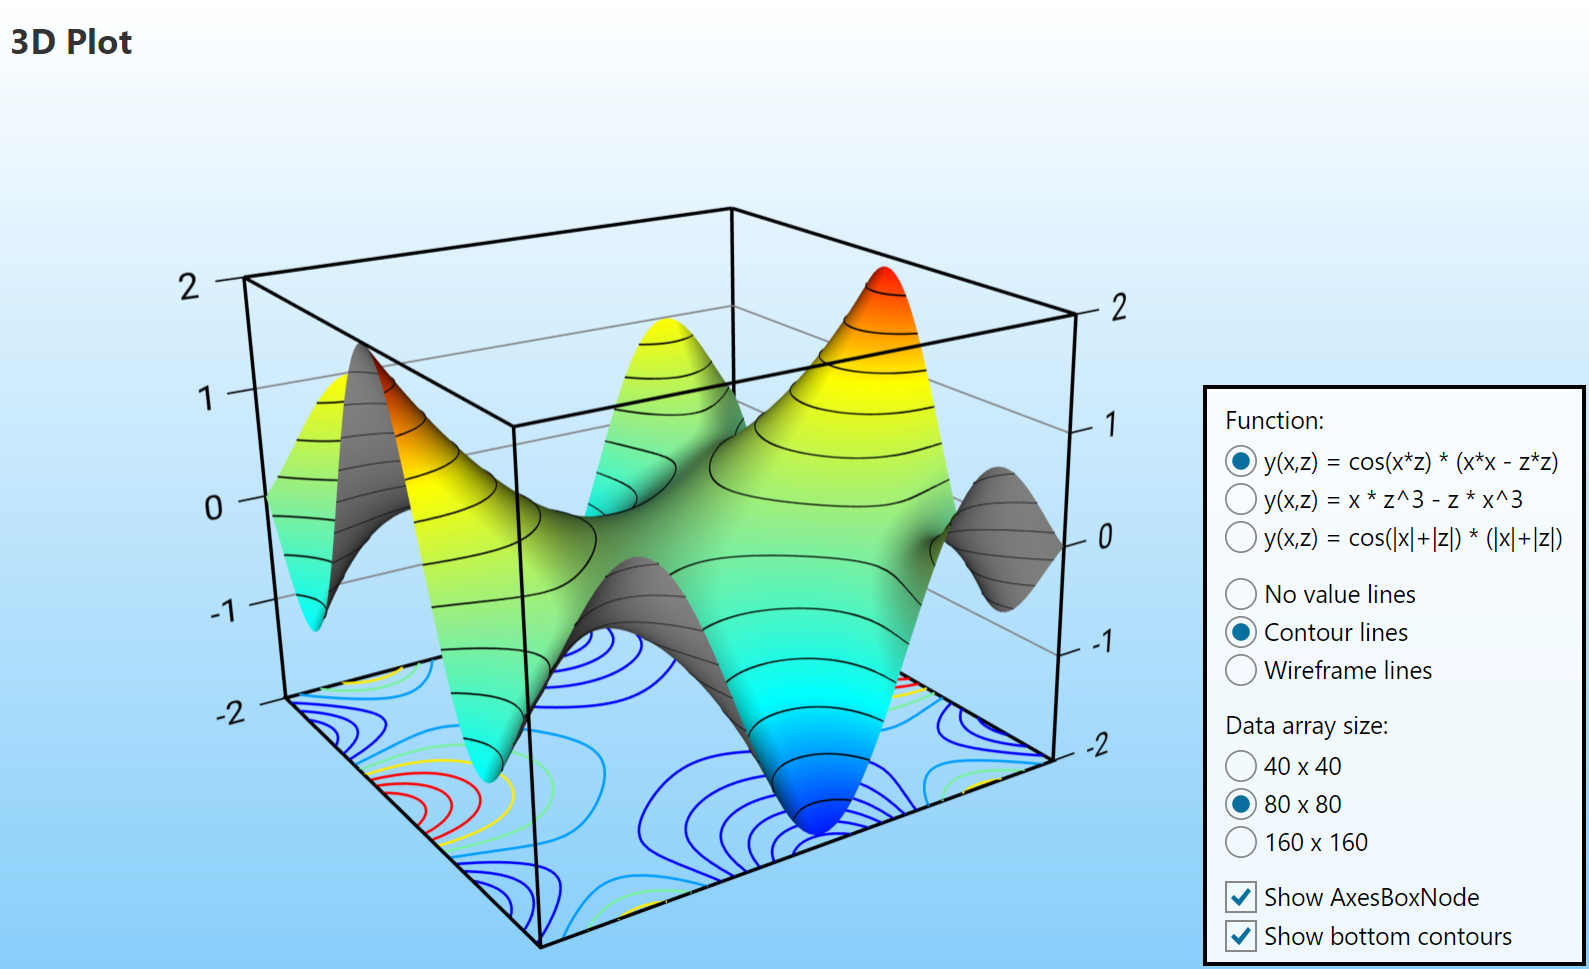
Task: Switch to Wireframe lines
Action: click(x=1241, y=670)
